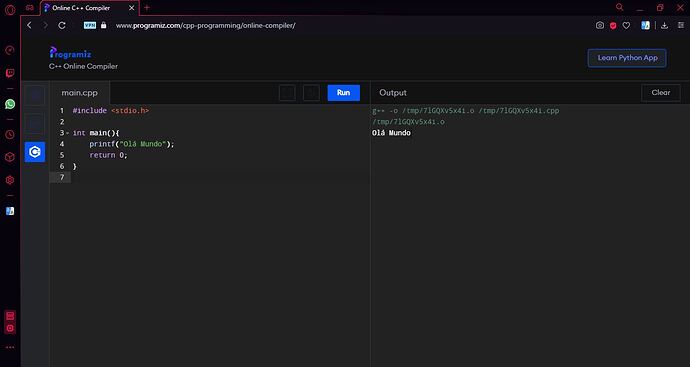
Task: Click the Programiz logo
Action: 70,53
